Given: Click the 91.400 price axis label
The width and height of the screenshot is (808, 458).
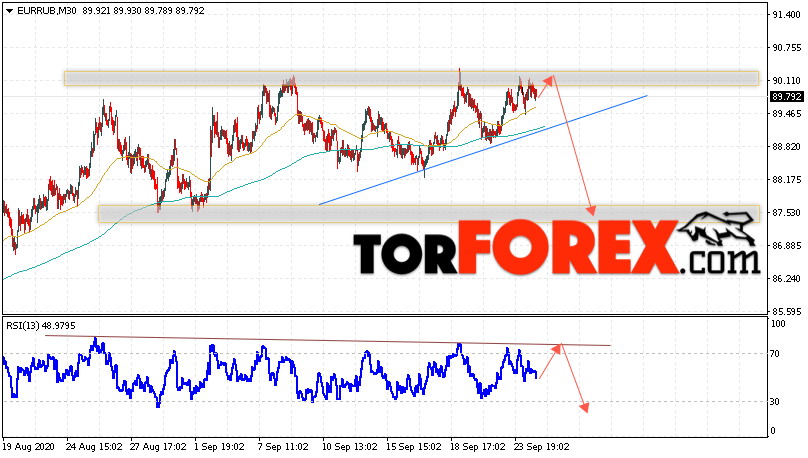Looking at the screenshot, I should (786, 15).
